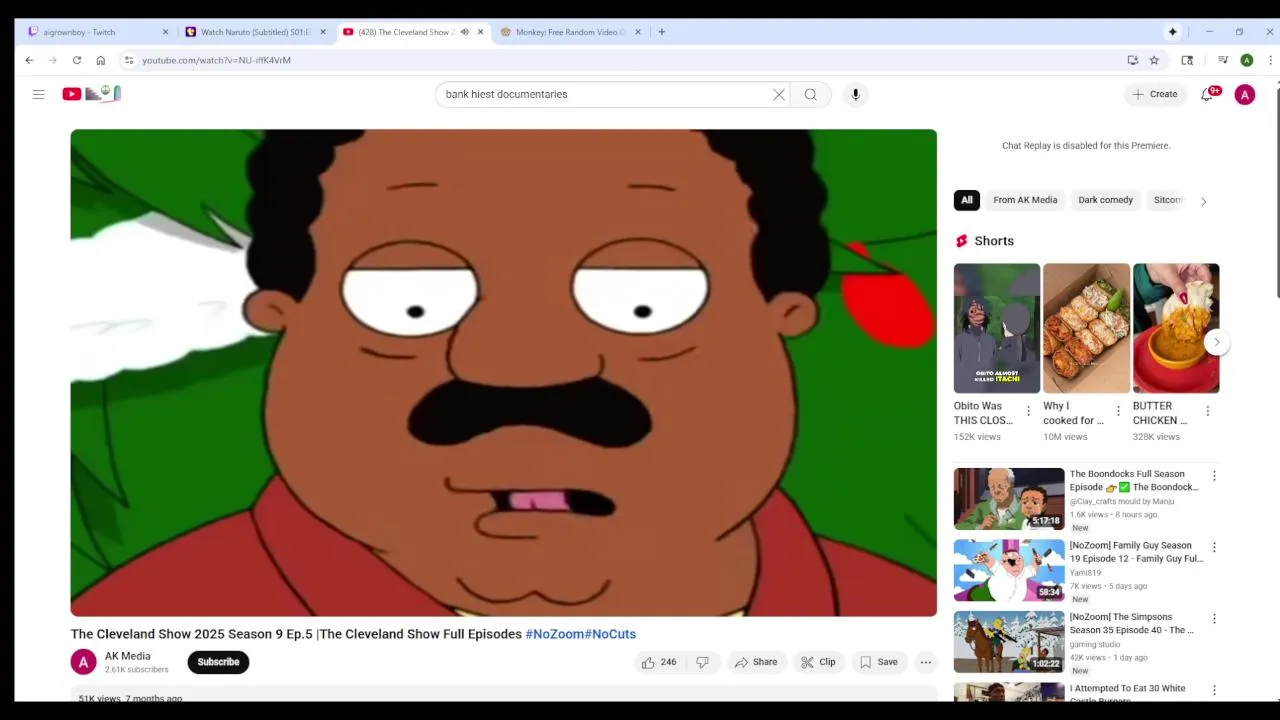Open Simpsons Season 35 Episode 40 thumbnail
Image resolution: width=1280 pixels, height=720 pixels.
1009,642
